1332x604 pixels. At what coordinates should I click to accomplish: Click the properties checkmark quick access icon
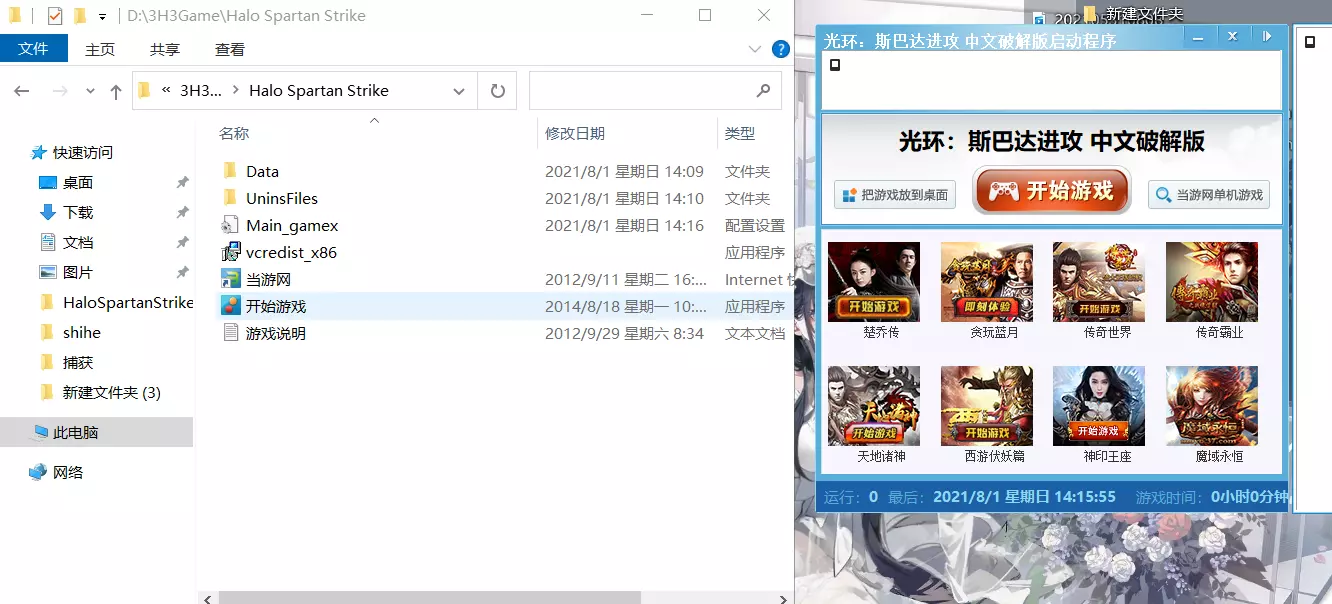(x=55, y=16)
